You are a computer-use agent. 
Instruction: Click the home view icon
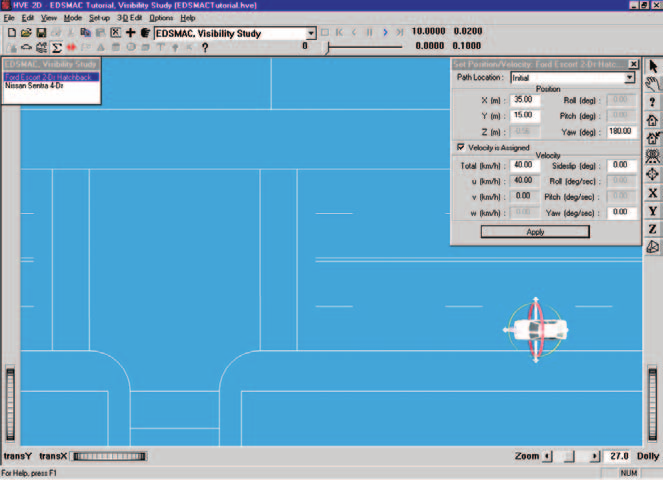coord(652,120)
